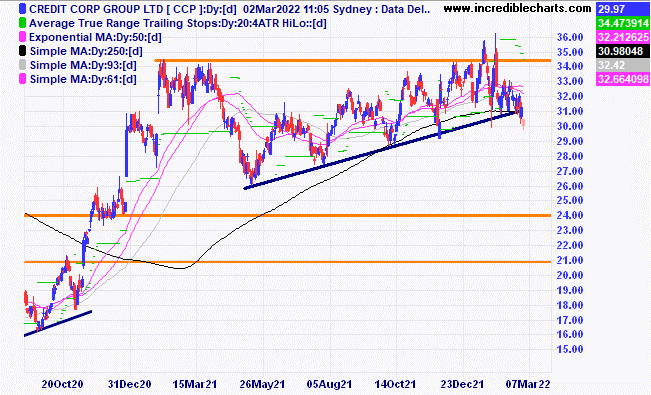651x395 pixels.
Task: Click the 33.00 price axis label
Action: click(570, 81)
